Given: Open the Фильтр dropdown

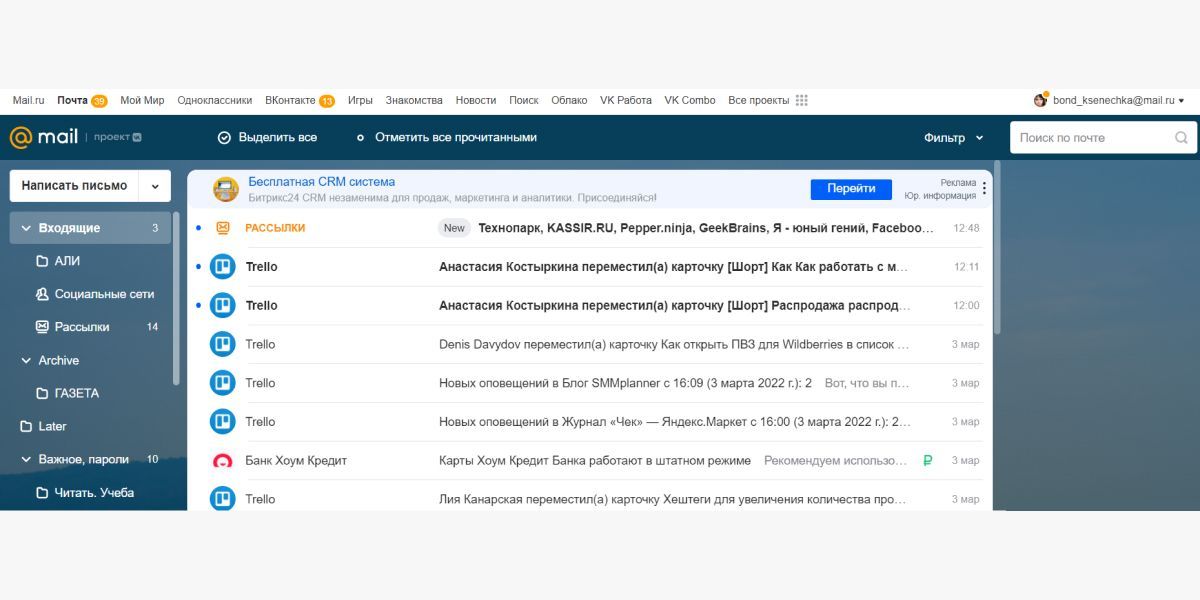Looking at the screenshot, I should pos(954,138).
